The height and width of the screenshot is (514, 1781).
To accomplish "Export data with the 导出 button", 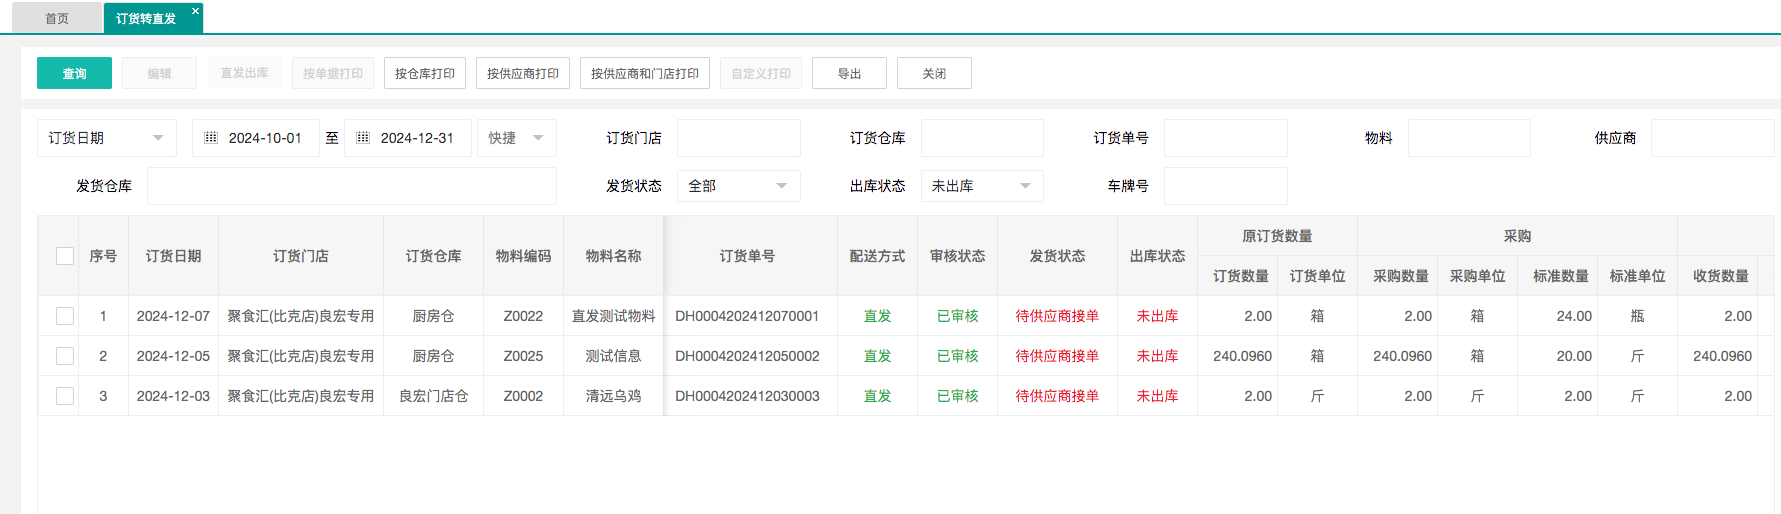I will 849,73.
